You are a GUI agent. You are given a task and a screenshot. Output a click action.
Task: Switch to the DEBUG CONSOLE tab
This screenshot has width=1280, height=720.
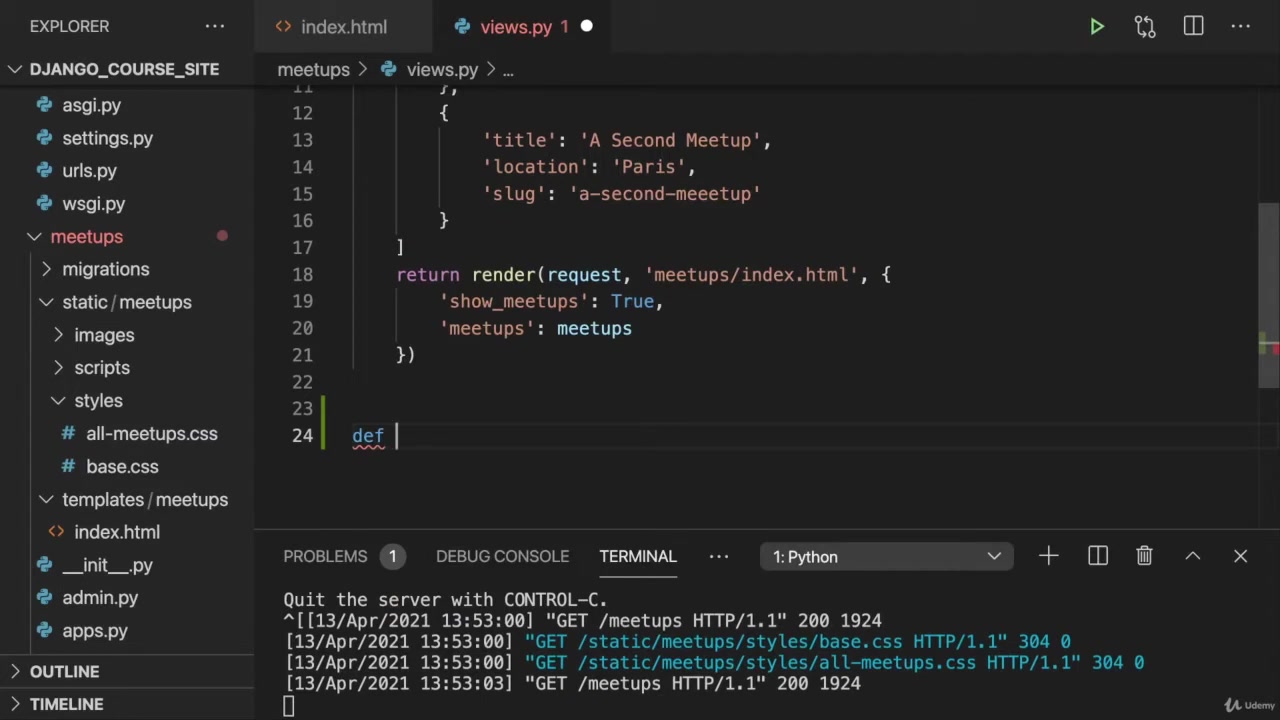(x=502, y=556)
